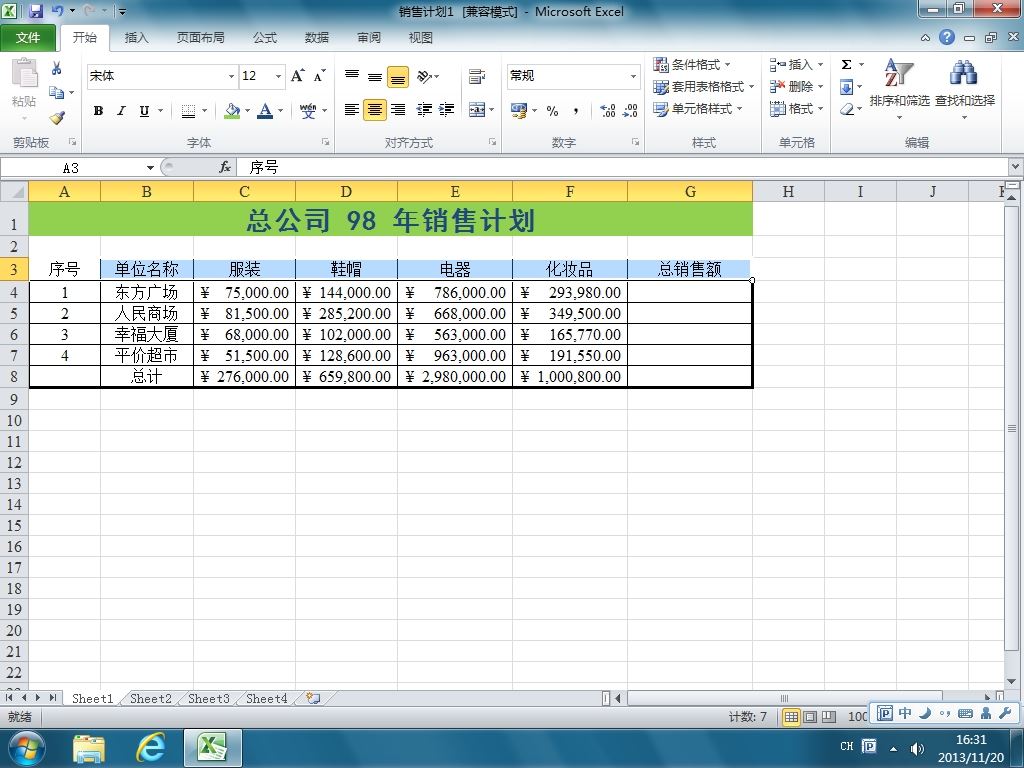
Task: Open Windows Explorer folder on taskbar
Action: pos(89,748)
